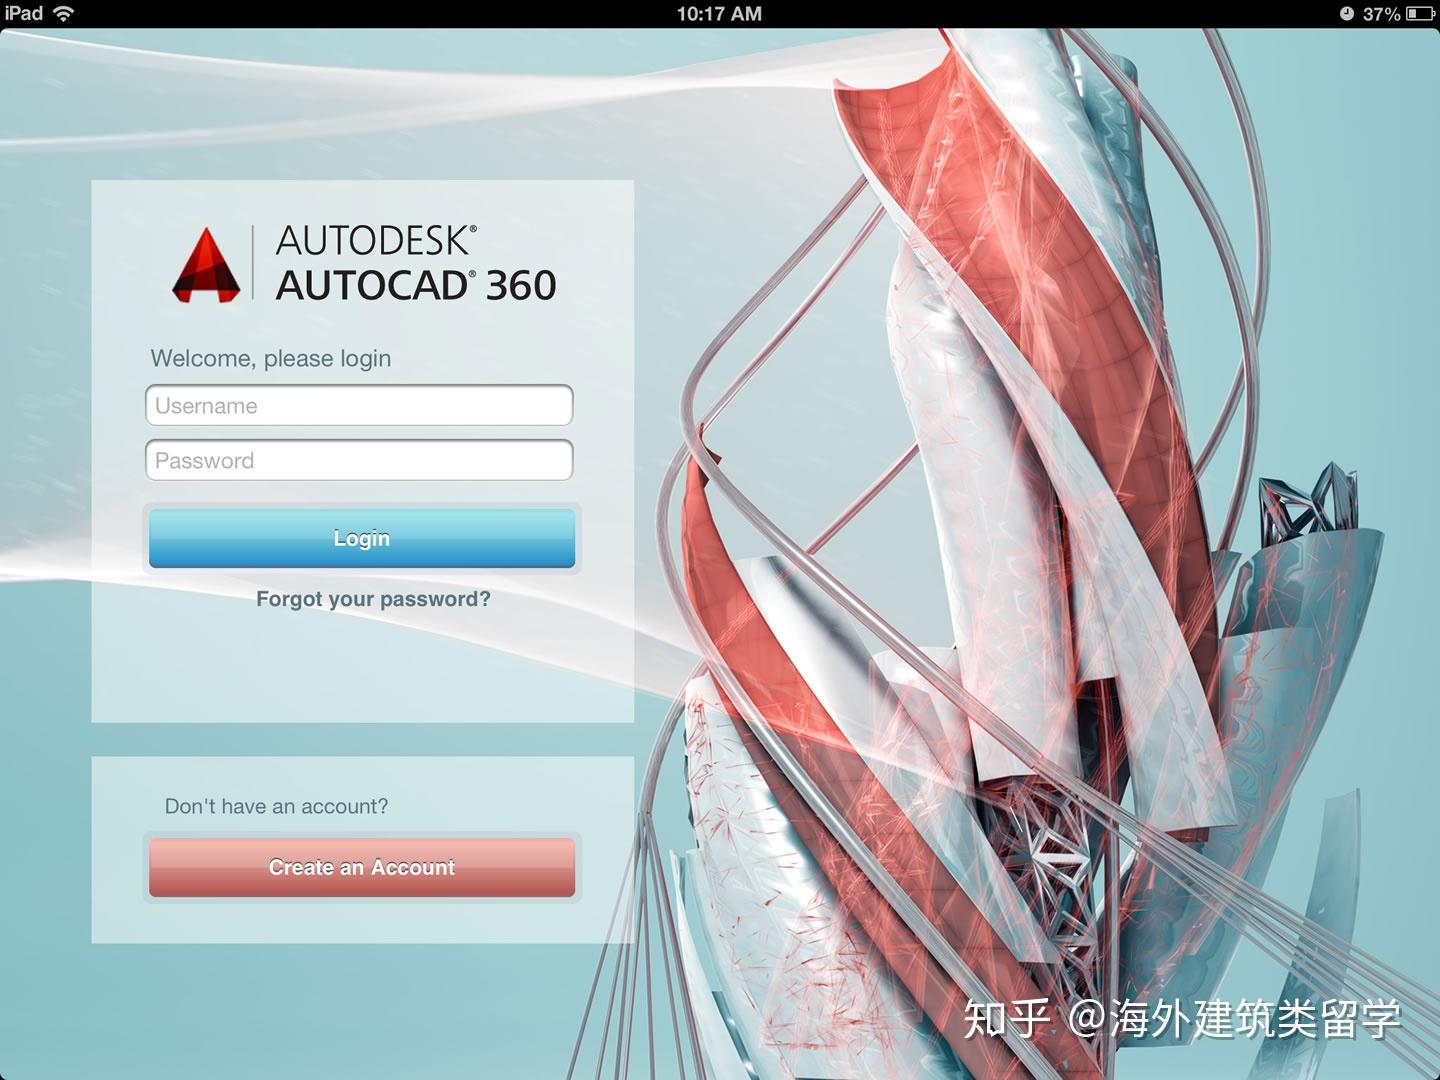Tap the battery icon in status bar

[1420, 14]
